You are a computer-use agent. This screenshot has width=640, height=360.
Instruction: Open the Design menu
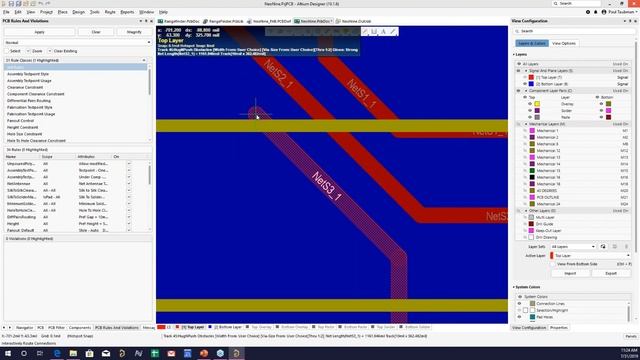(x=78, y=12)
